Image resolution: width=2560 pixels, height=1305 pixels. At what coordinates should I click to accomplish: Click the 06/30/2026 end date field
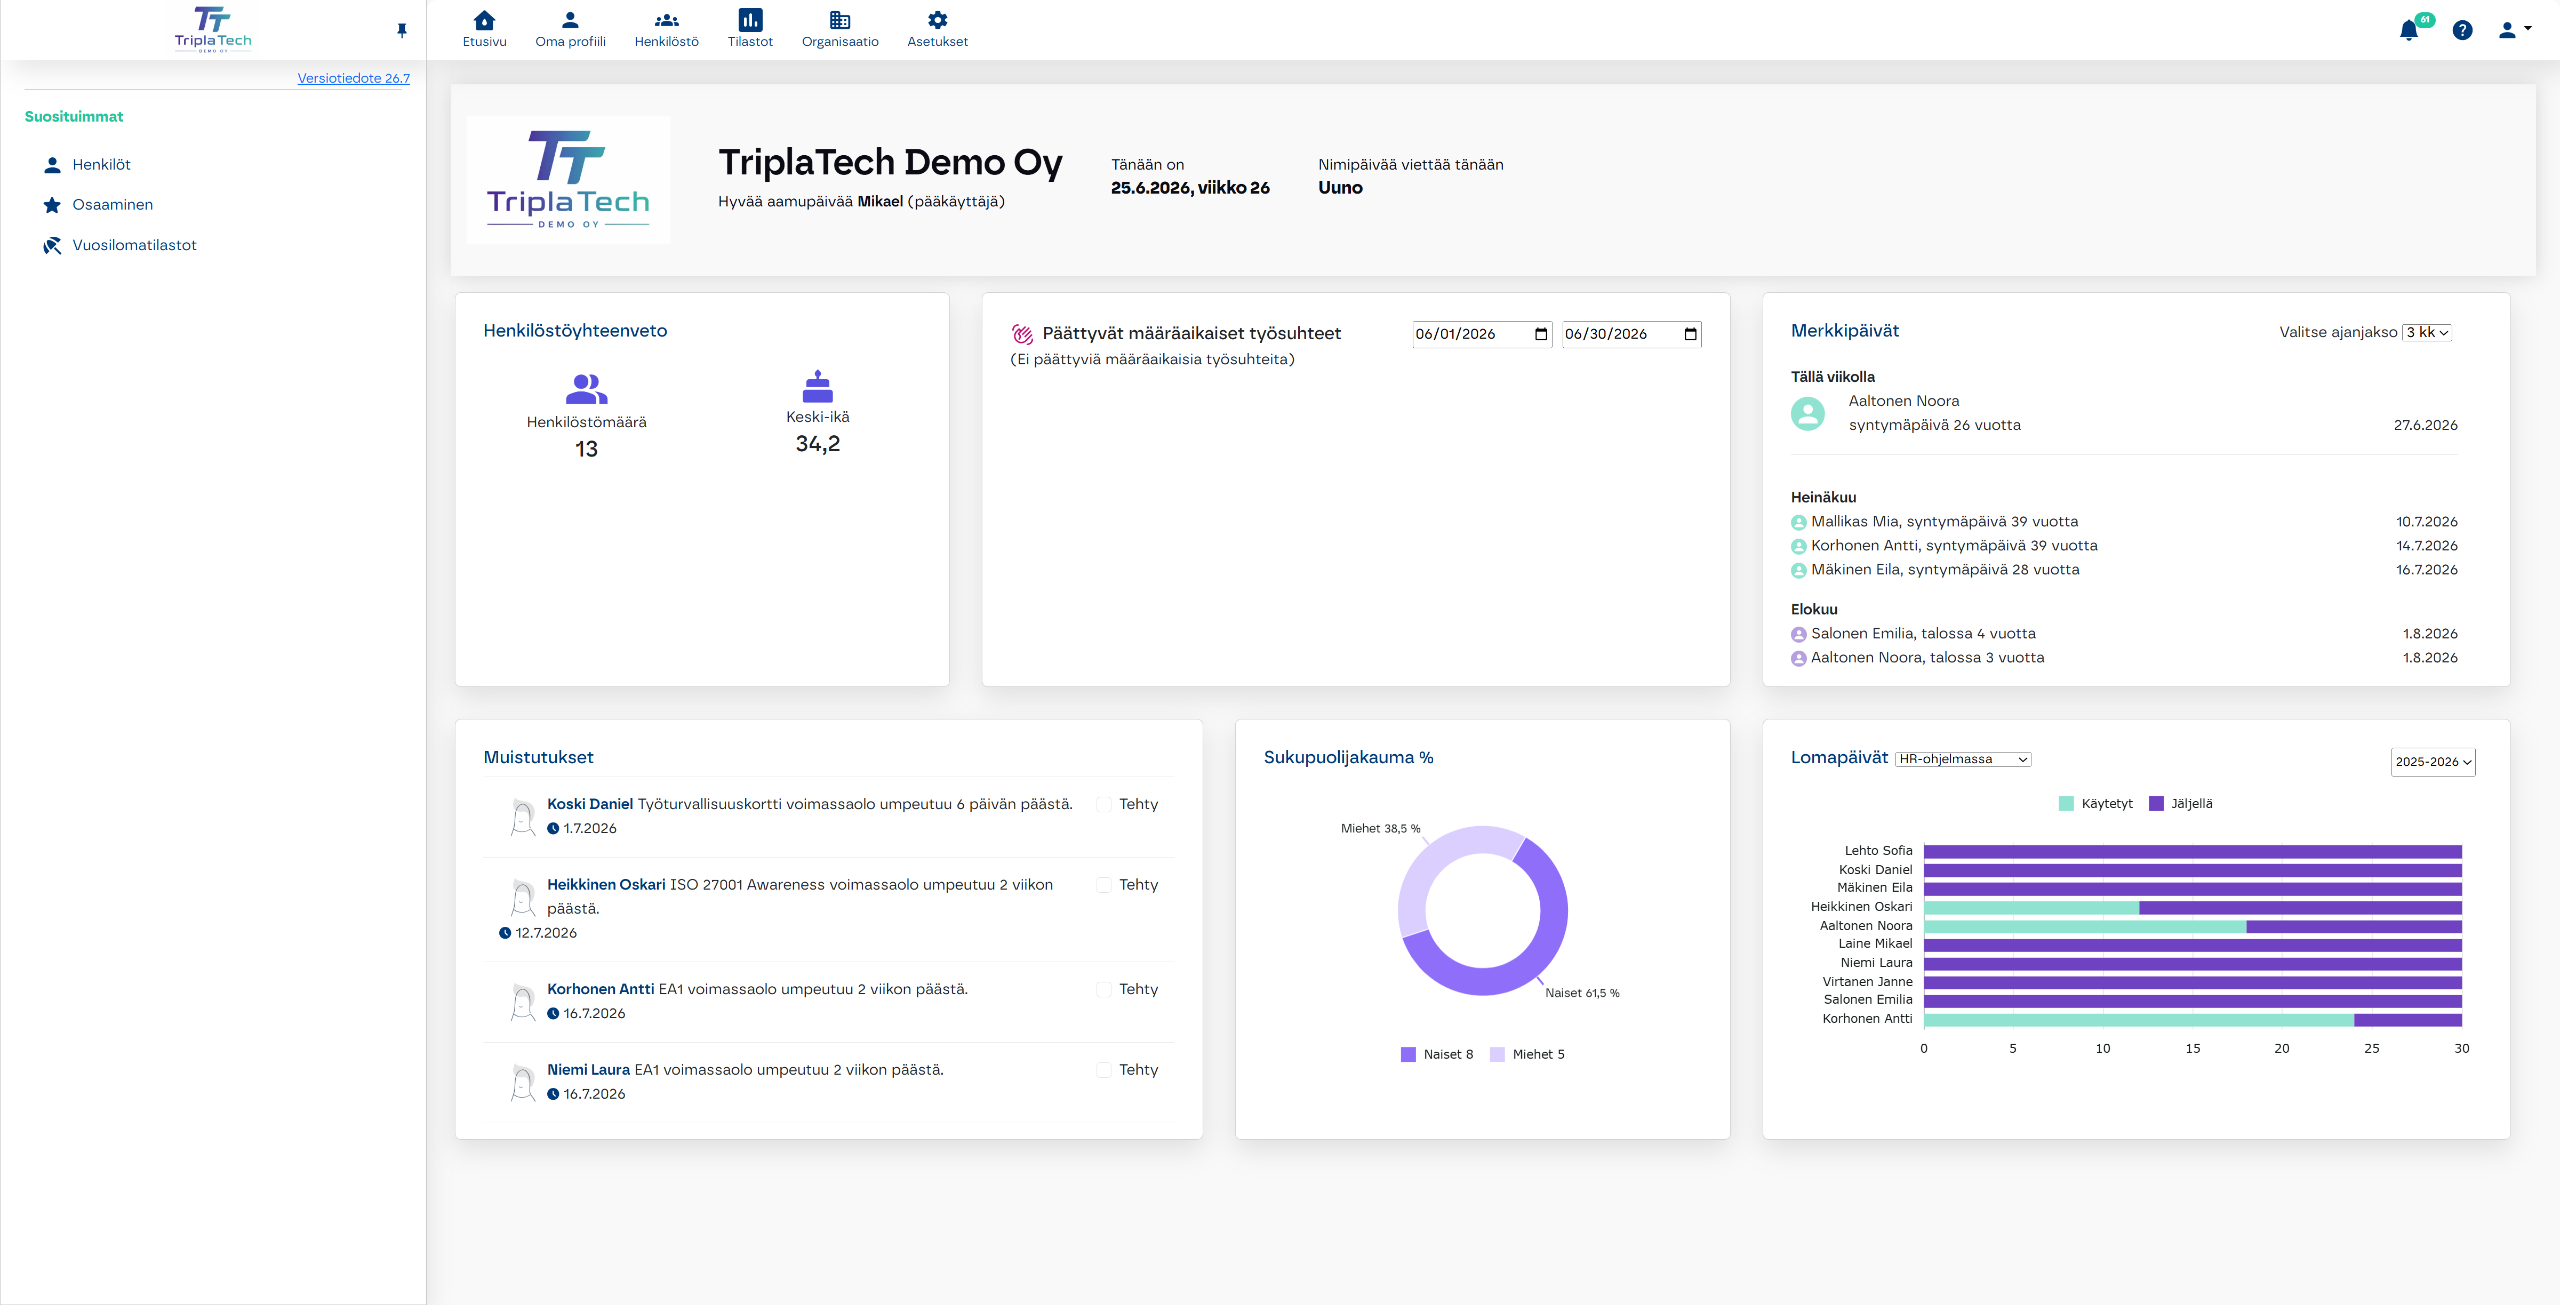click(x=1632, y=334)
